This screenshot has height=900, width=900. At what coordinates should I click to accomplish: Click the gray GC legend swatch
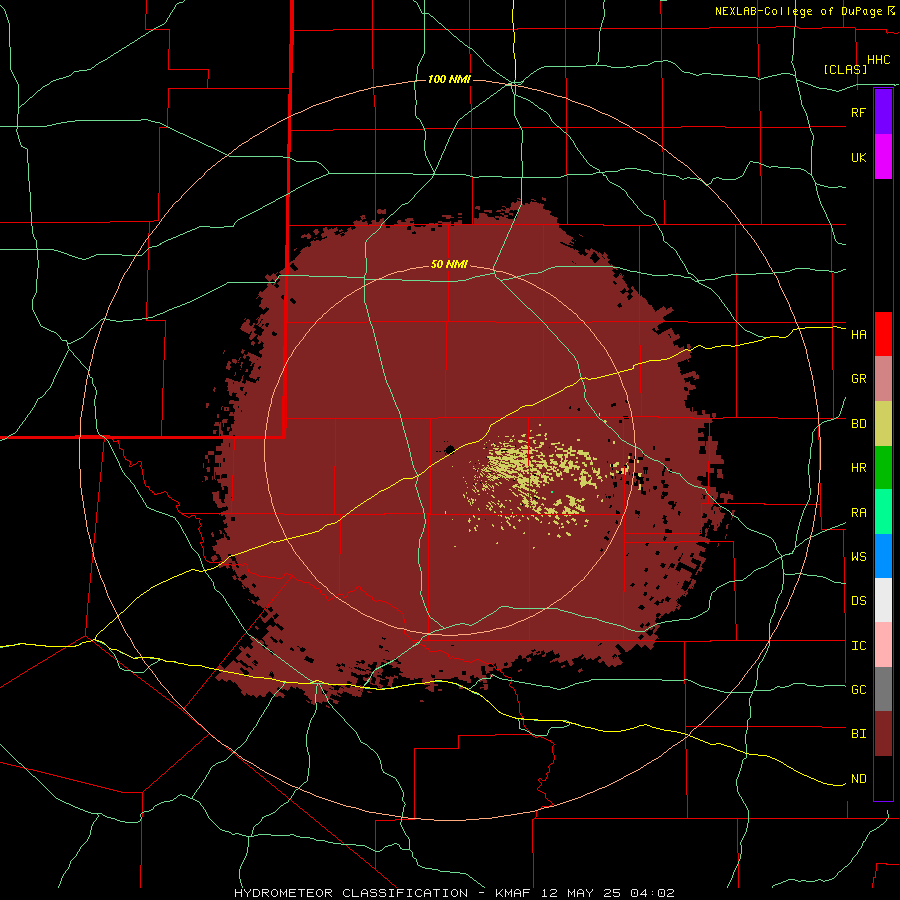883,689
